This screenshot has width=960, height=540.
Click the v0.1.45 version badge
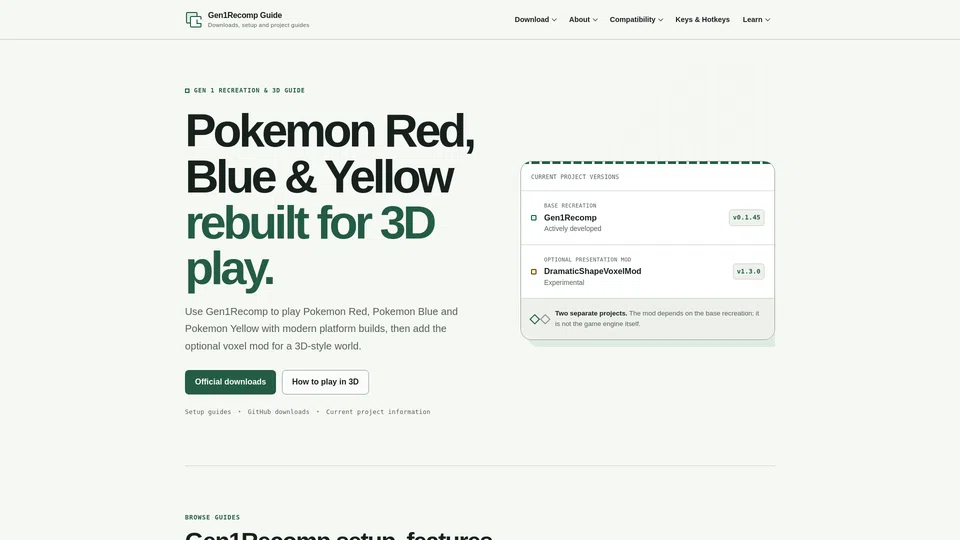(746, 217)
